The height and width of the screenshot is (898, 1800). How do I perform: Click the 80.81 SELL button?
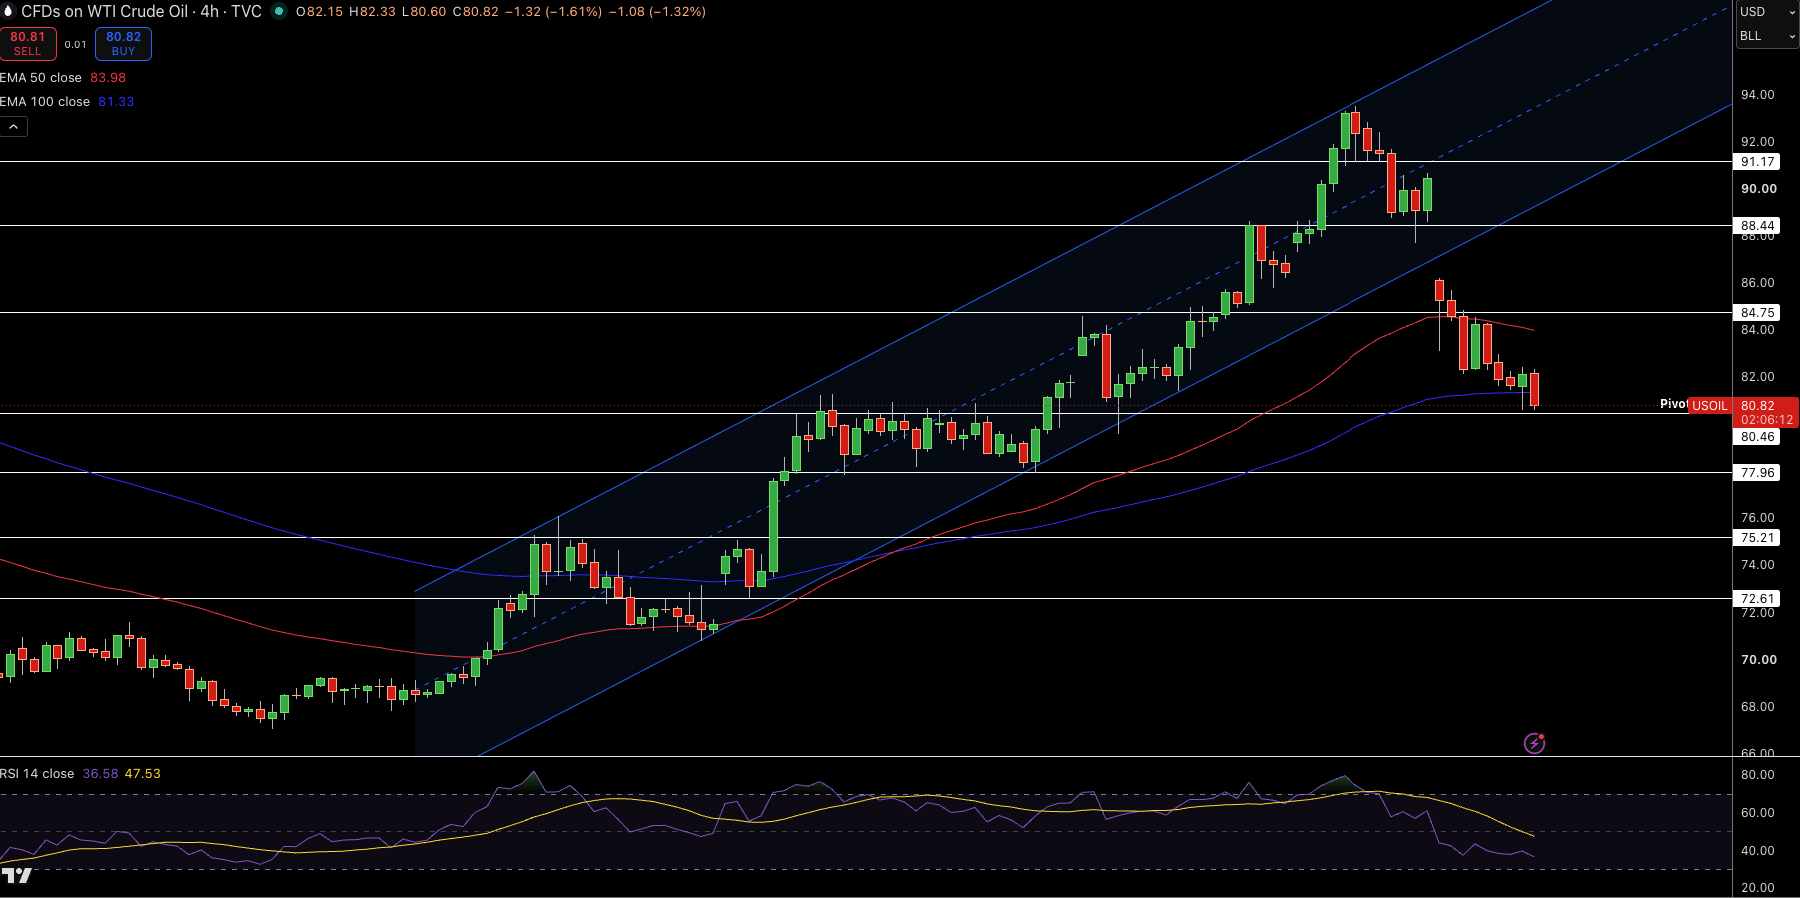[28, 44]
